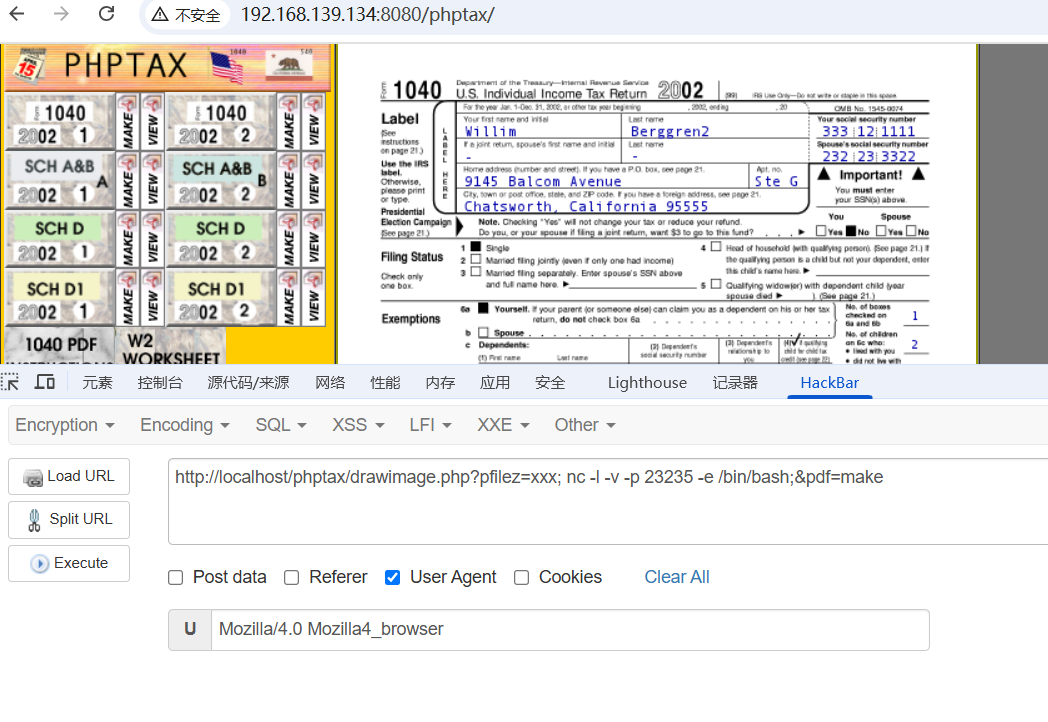Click the User Agent value field

[x=570, y=630]
